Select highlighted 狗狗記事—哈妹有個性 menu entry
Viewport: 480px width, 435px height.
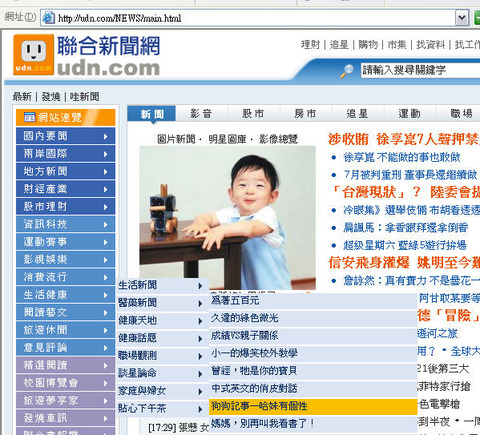pyautogui.click(x=313, y=406)
